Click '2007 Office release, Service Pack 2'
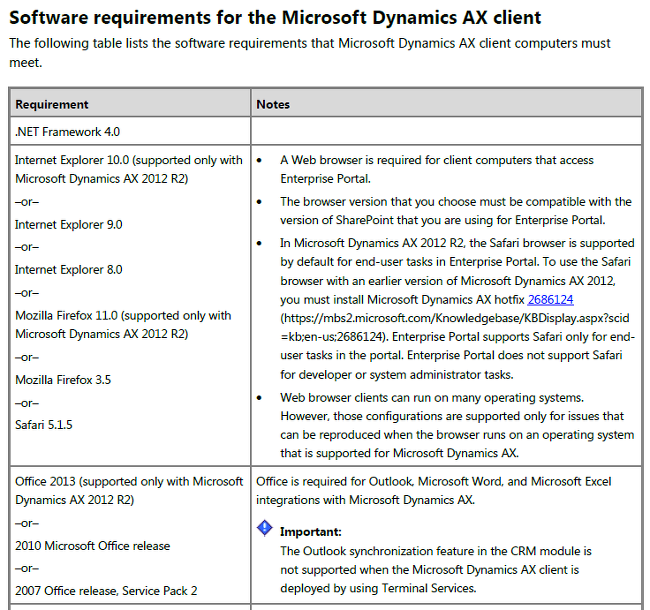The width and height of the screenshot is (650, 610). 106,591
